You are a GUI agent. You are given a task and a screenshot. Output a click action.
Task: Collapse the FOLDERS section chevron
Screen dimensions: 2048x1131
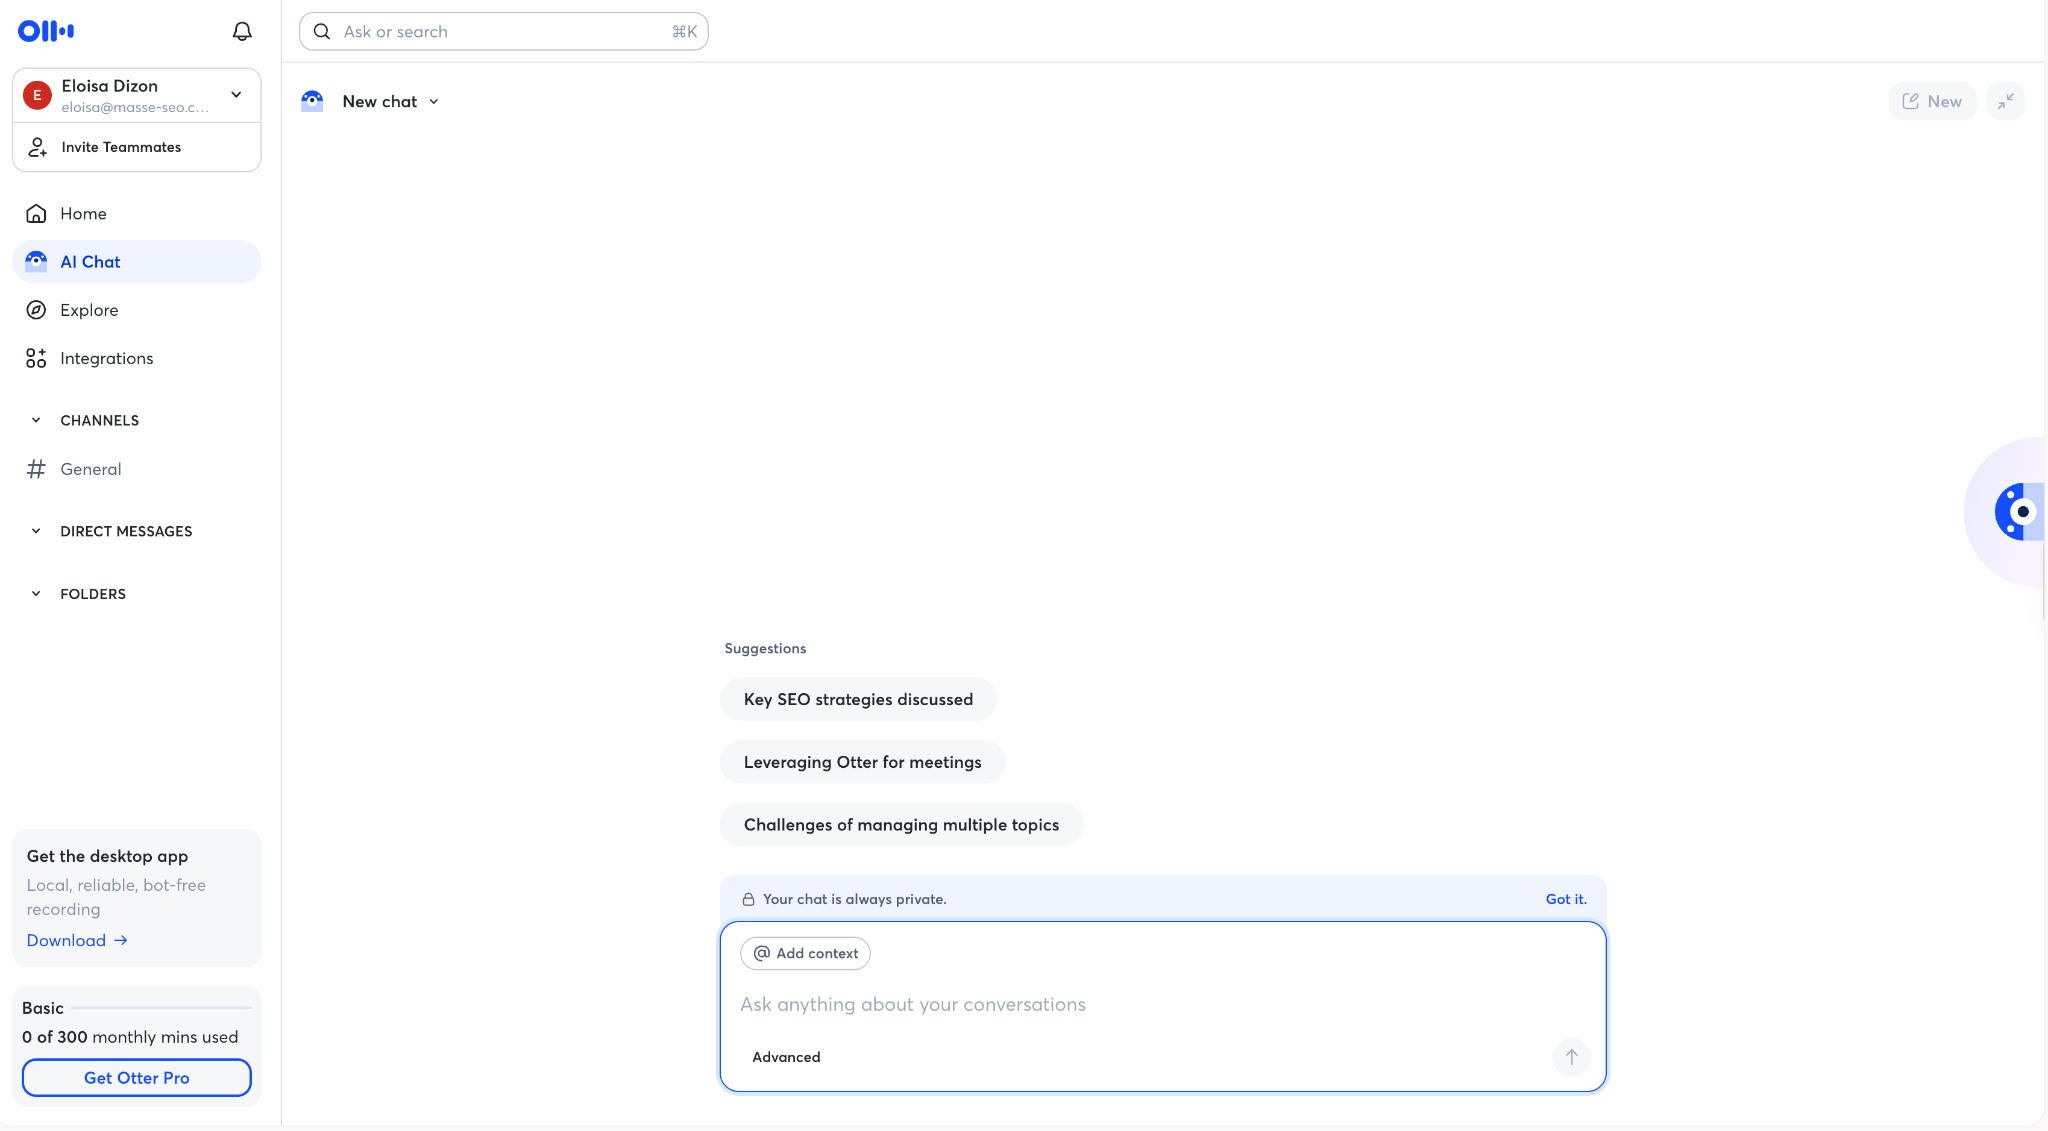click(36, 594)
